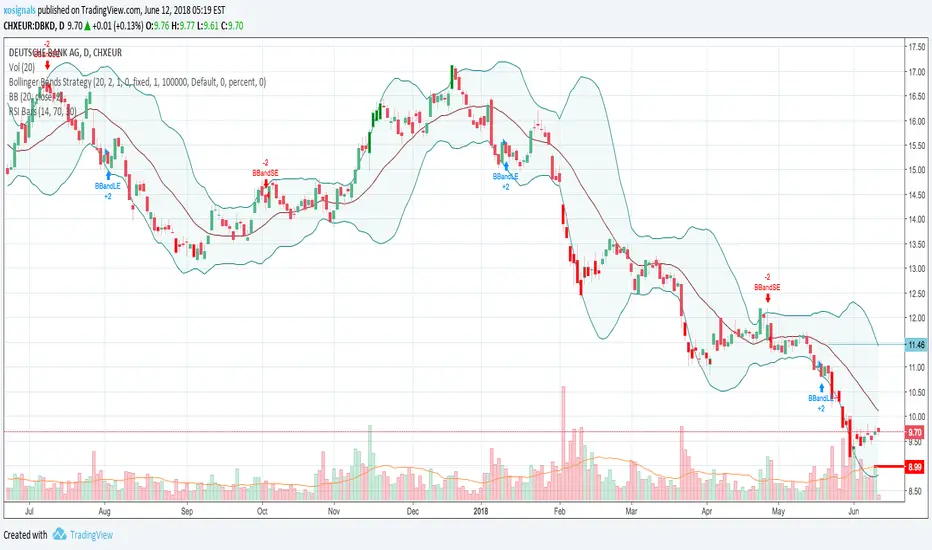Click the blue BBandLE arrow marker in August
The image size is (932, 550).
pyautogui.click(x=108, y=175)
